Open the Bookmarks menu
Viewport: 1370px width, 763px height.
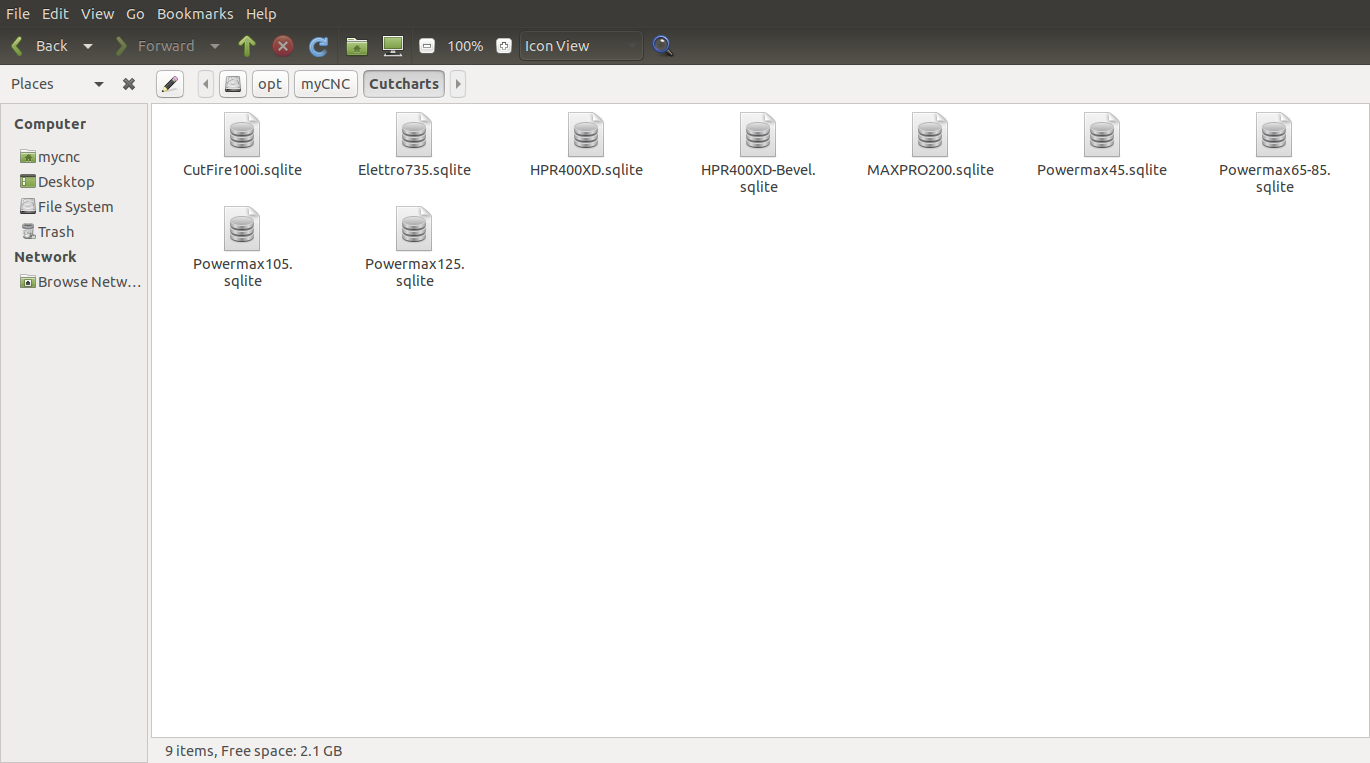click(195, 14)
